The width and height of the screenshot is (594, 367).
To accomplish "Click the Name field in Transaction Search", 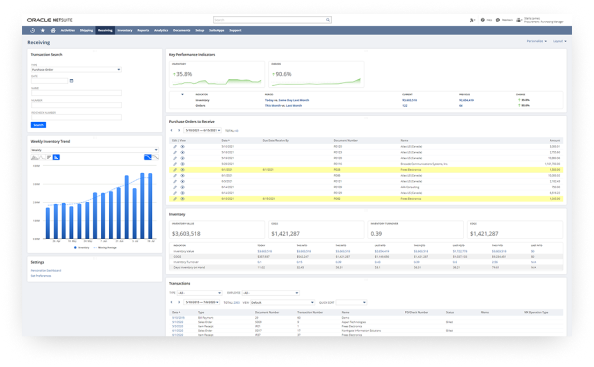I will 76,93.
